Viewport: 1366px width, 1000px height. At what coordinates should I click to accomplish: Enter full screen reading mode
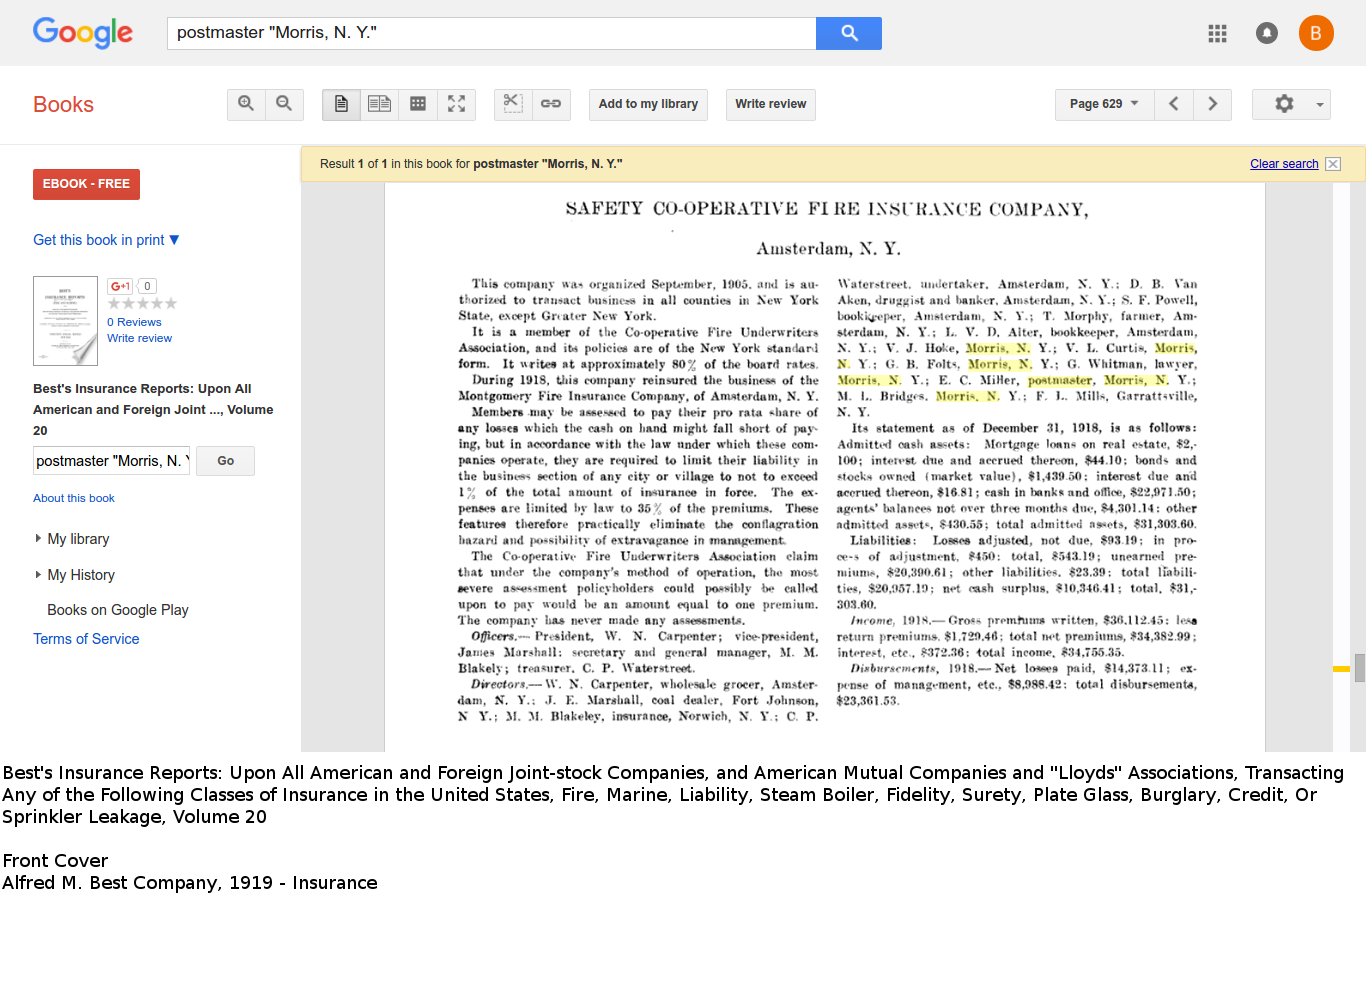click(456, 104)
